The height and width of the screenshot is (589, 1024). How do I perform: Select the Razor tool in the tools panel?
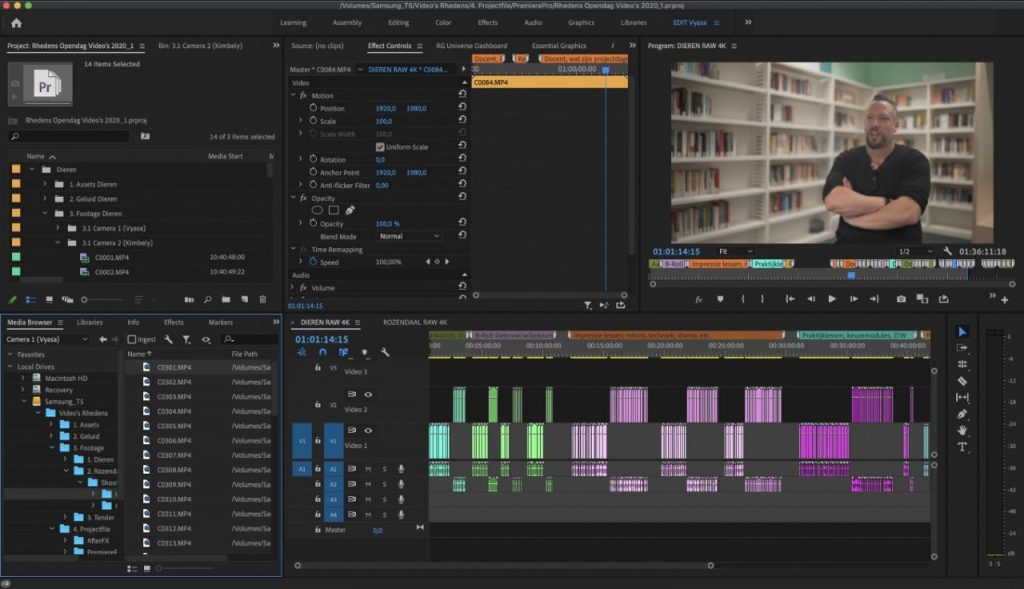tap(962, 381)
